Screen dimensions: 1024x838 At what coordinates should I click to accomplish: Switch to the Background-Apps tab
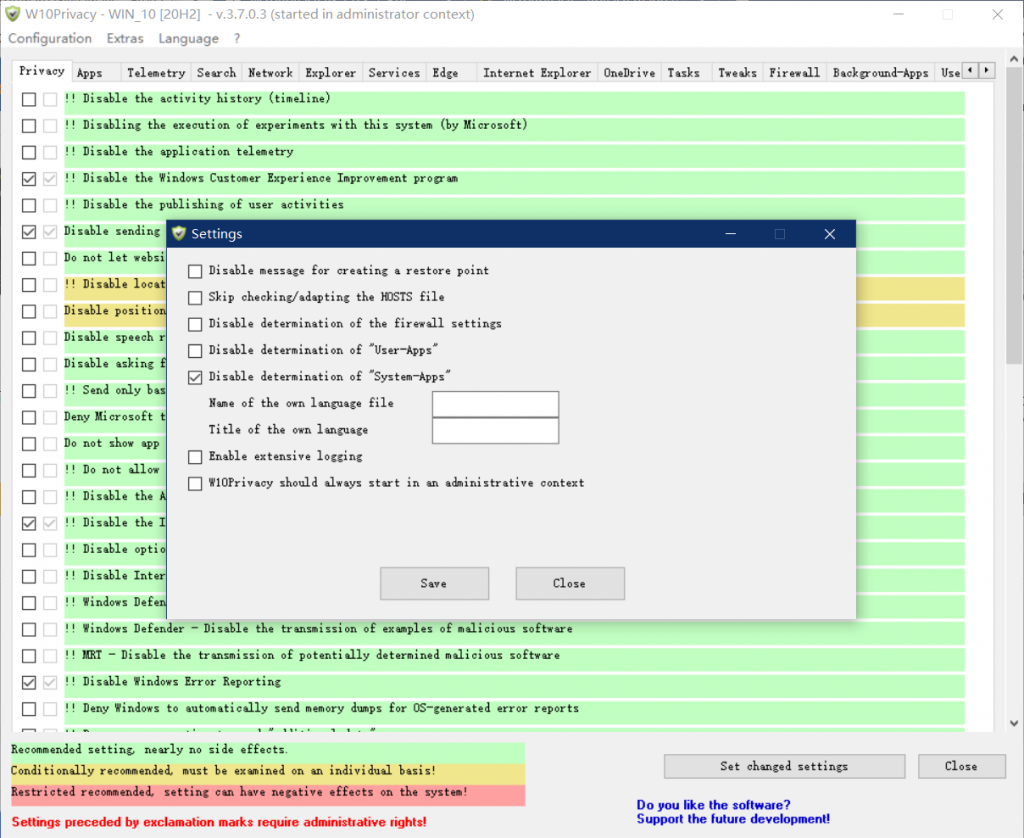click(880, 73)
